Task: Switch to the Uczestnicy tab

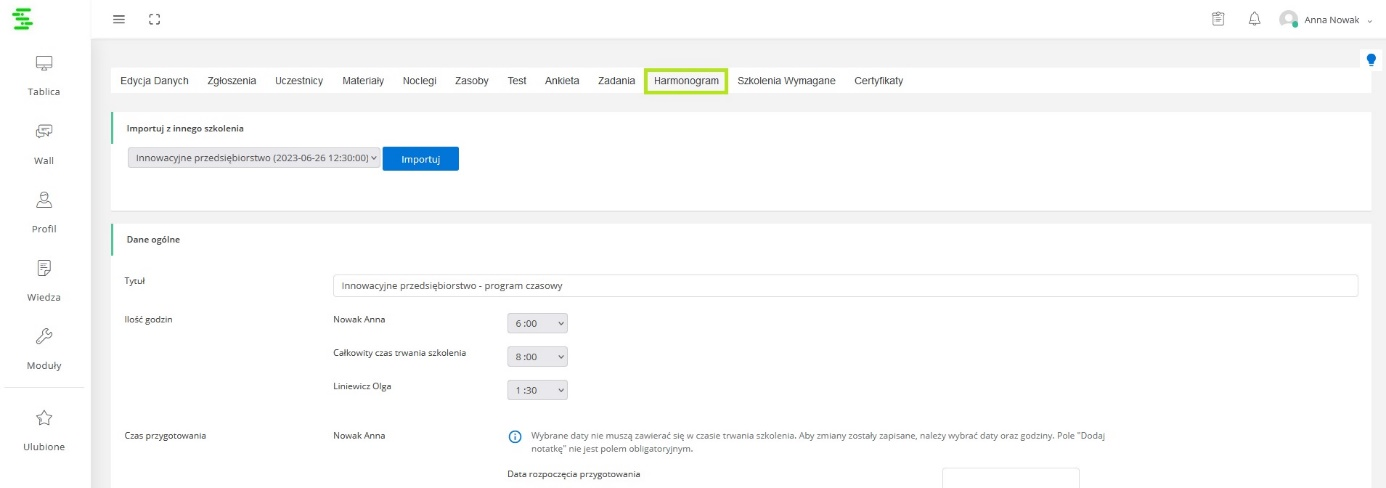Action: pos(299,81)
